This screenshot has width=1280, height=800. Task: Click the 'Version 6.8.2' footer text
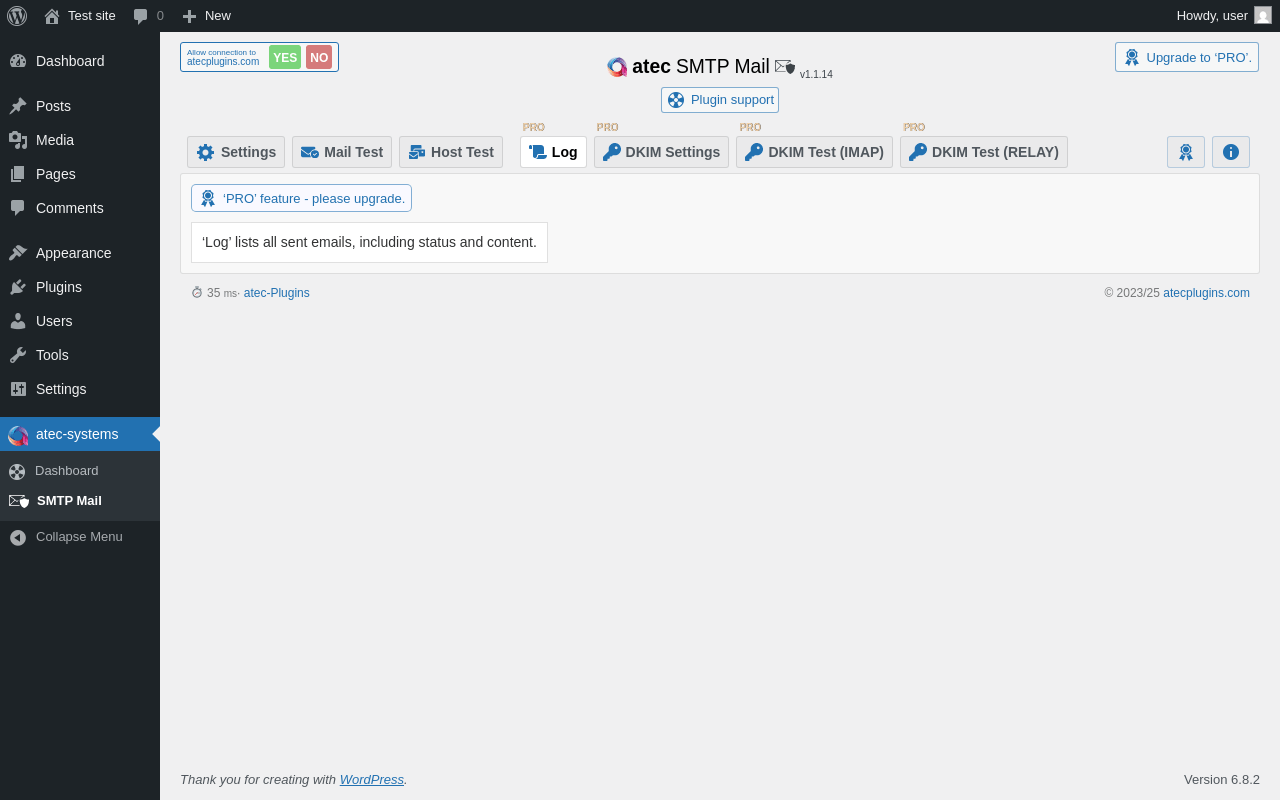pyautogui.click(x=1222, y=779)
